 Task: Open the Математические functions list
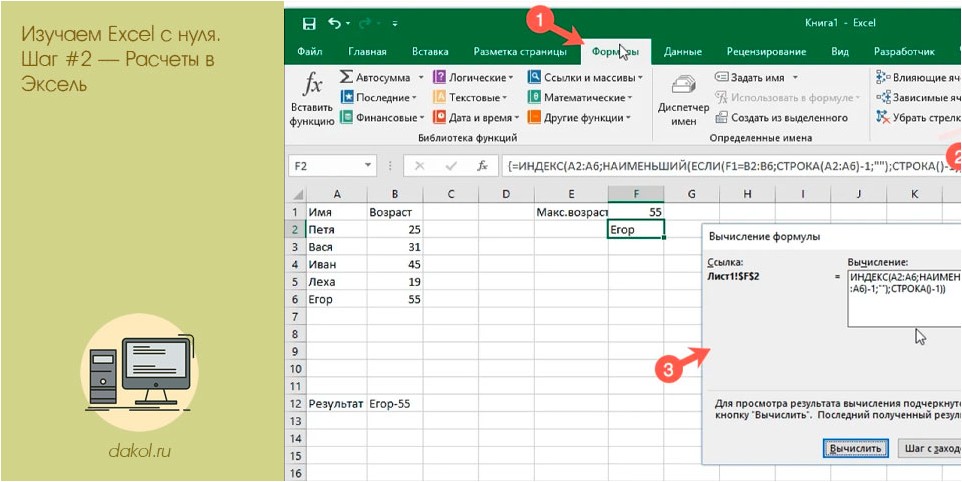(580, 98)
